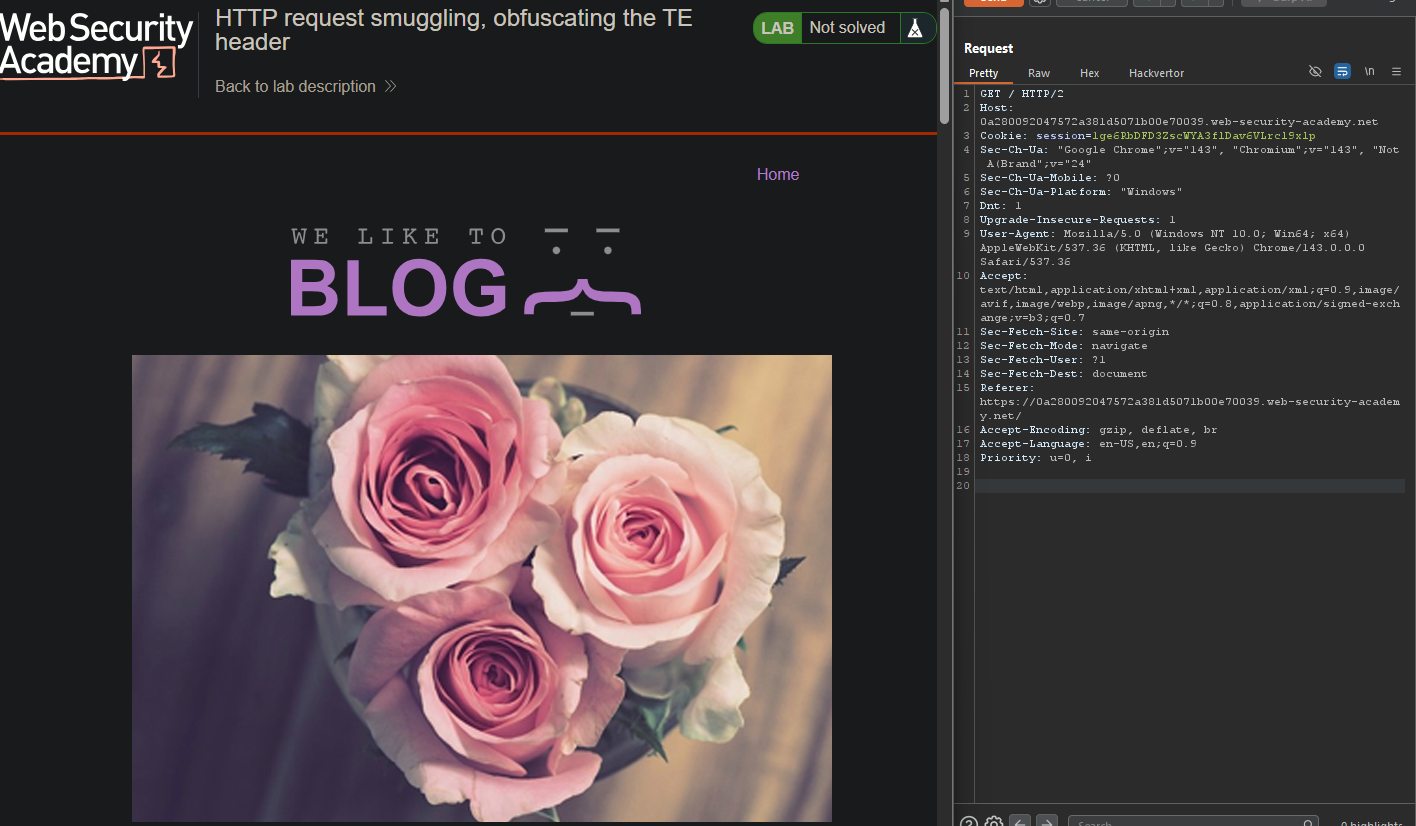
Task: Click the 'Accept:' header name on line 10
Action: tap(1004, 275)
